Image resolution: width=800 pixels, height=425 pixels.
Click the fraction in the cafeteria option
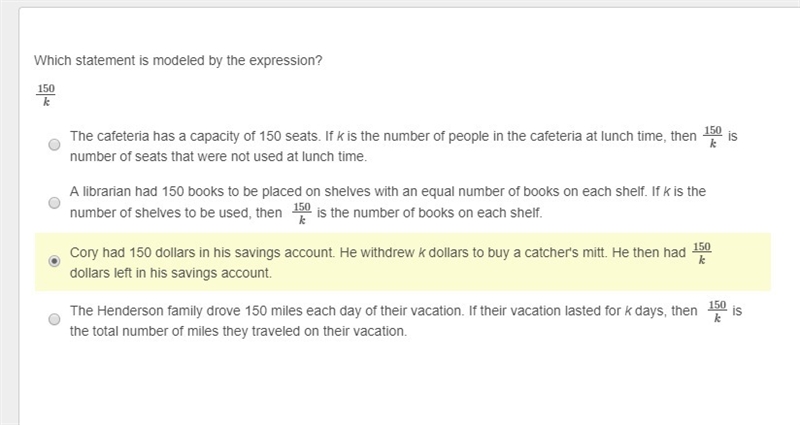[713, 136]
